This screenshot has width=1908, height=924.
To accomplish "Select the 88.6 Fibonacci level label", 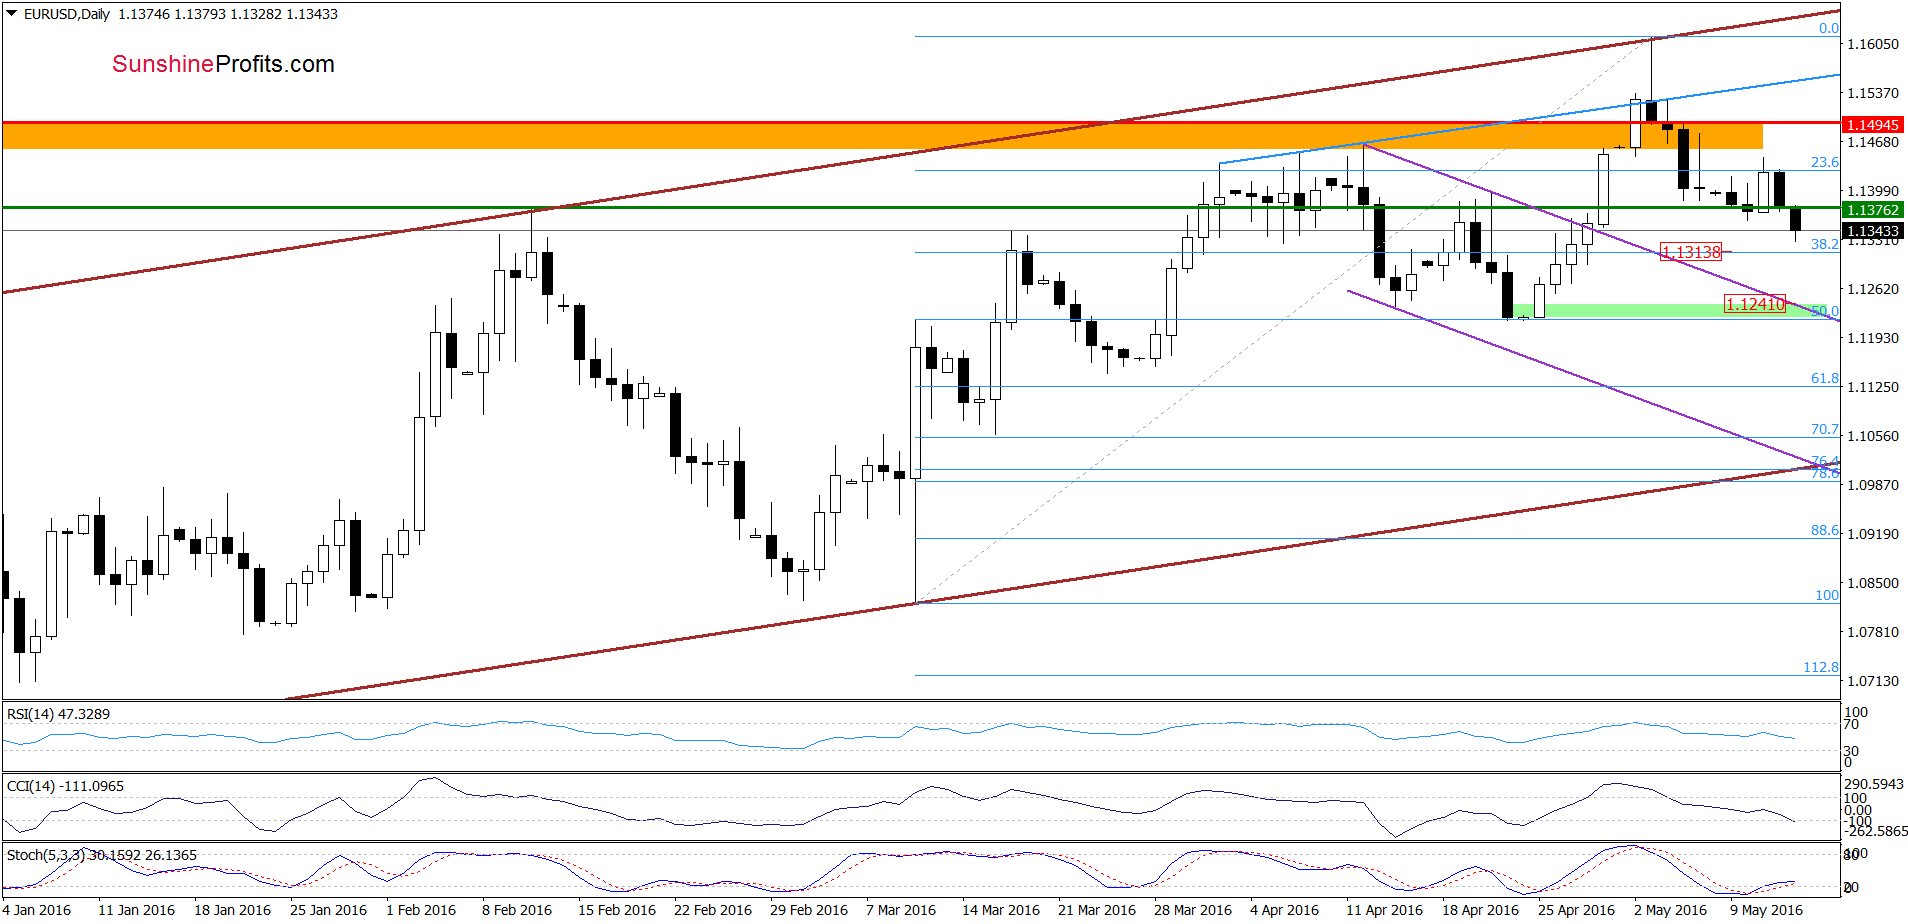I will pyautogui.click(x=1825, y=530).
